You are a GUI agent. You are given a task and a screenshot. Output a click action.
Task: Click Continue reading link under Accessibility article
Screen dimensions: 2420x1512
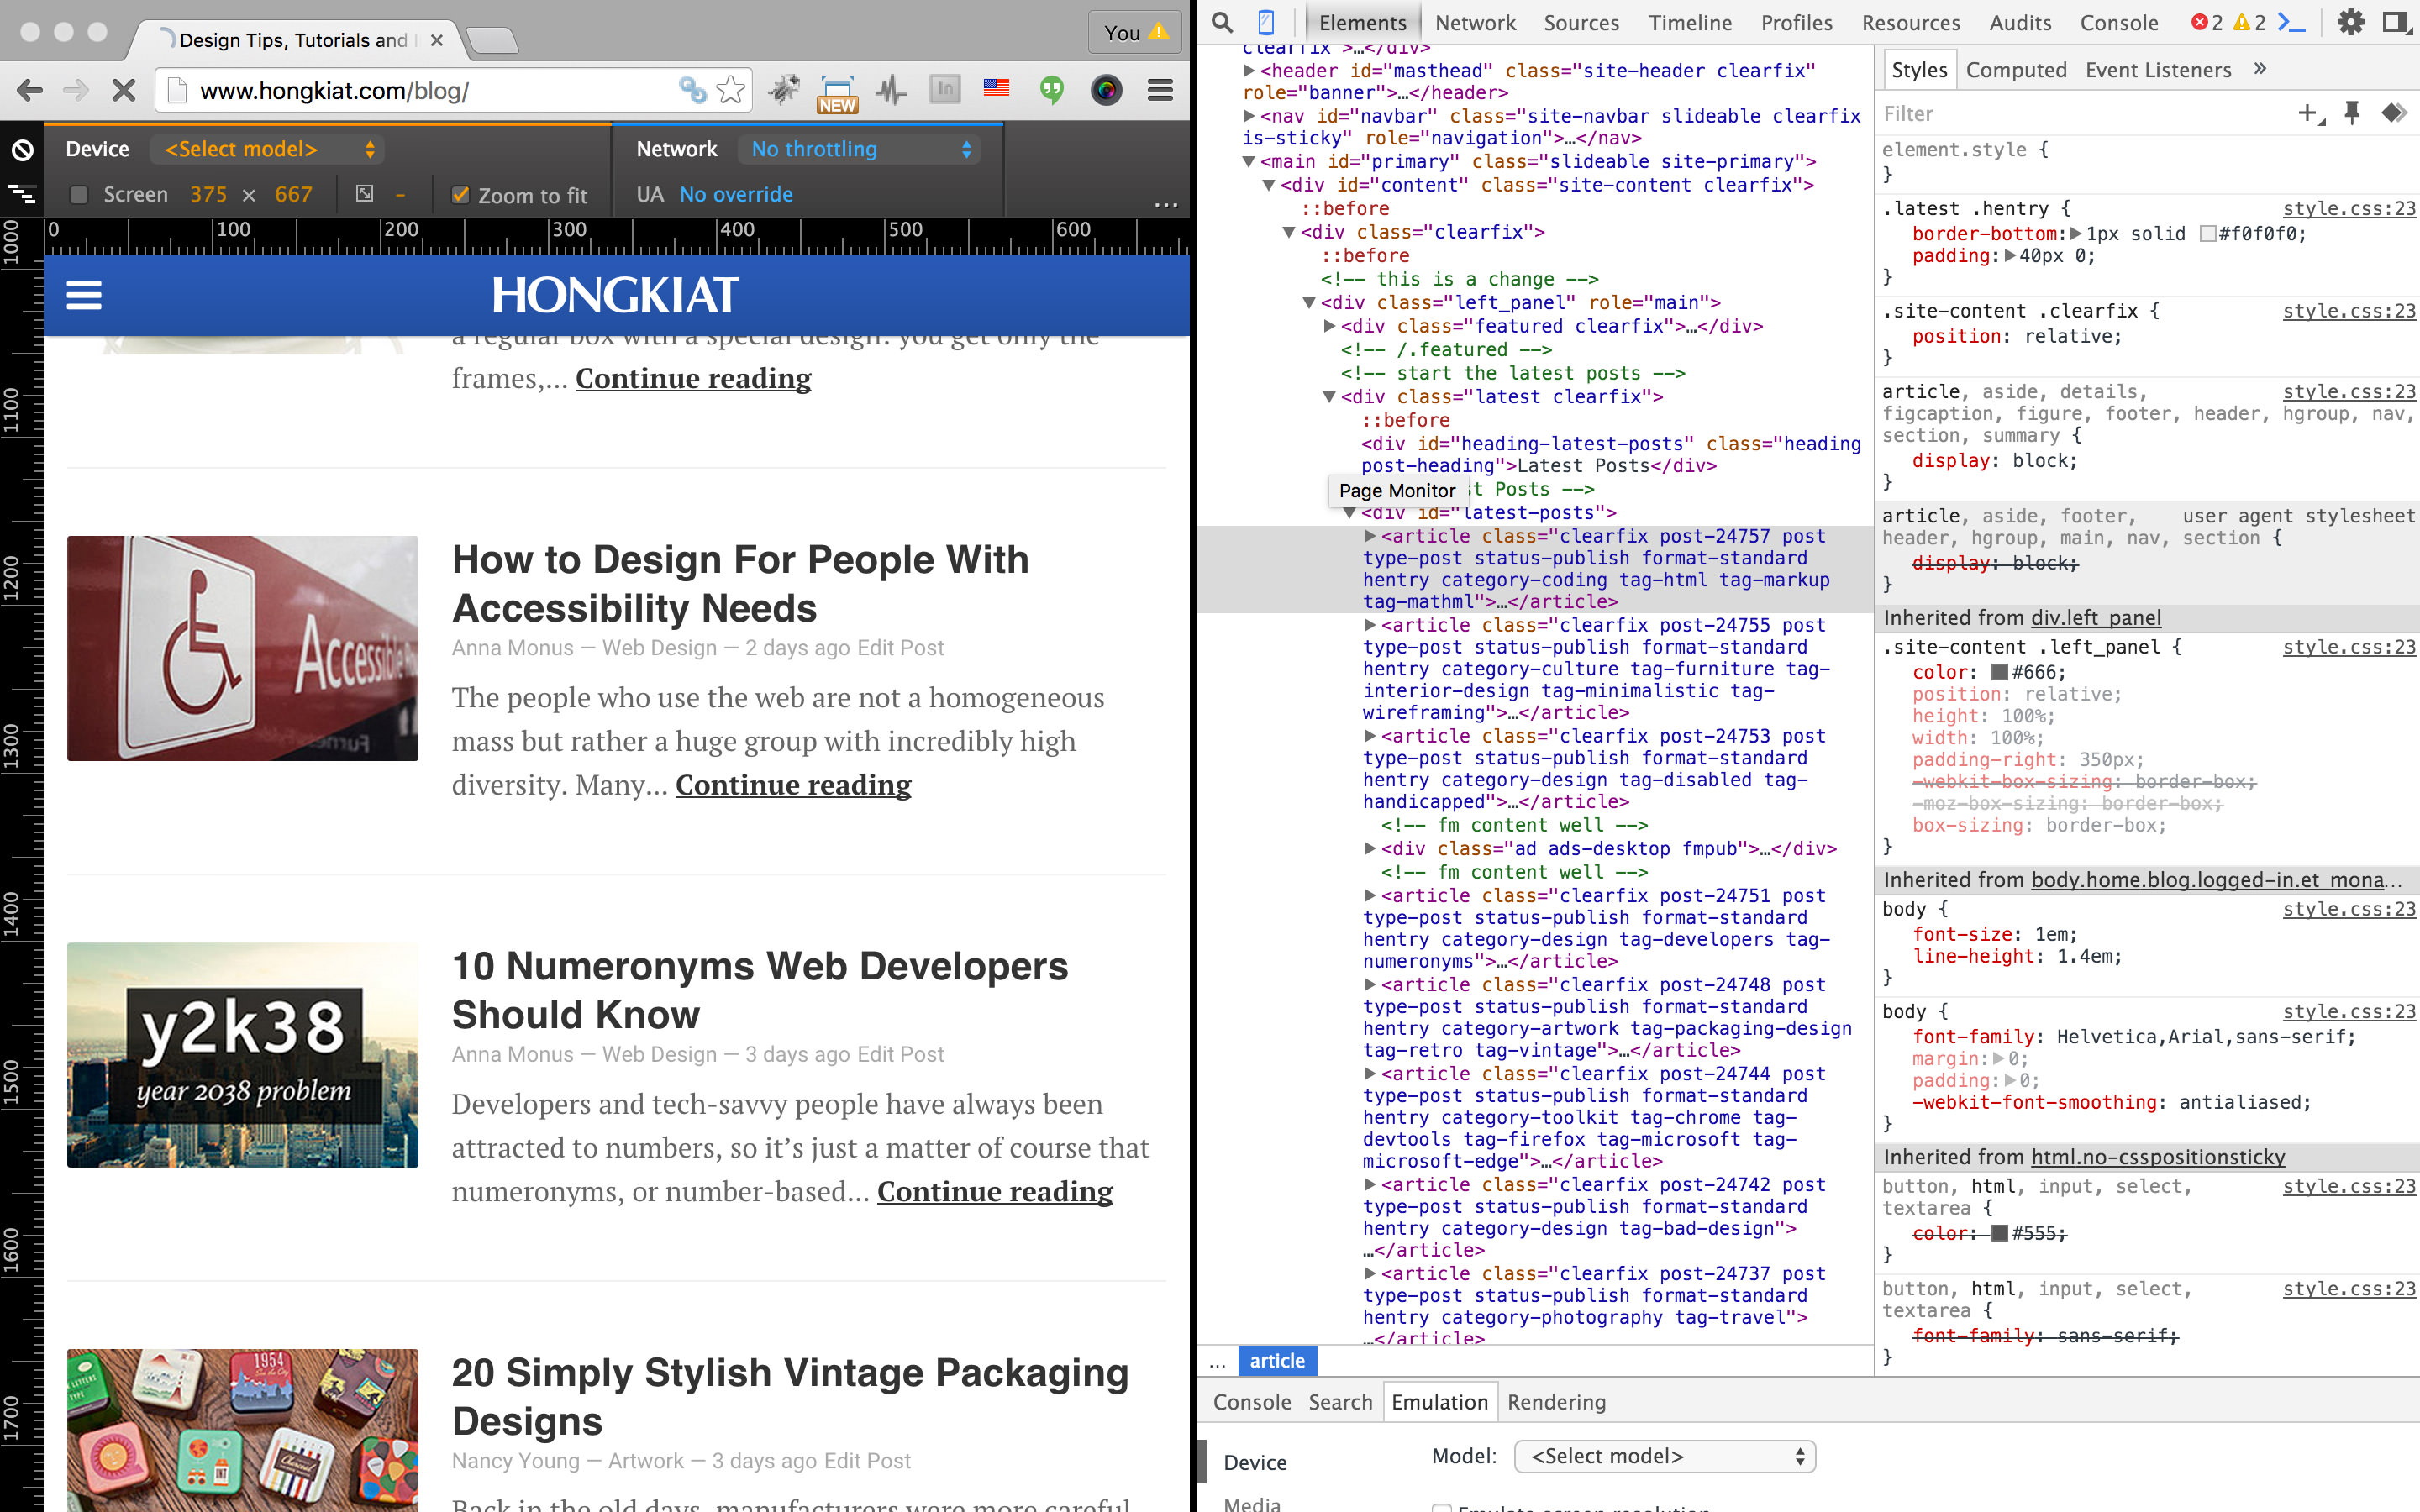[x=793, y=785]
